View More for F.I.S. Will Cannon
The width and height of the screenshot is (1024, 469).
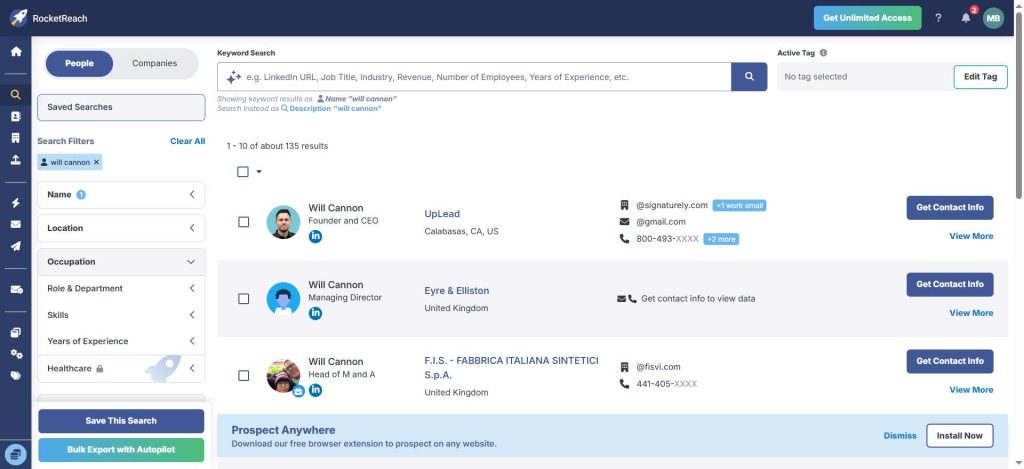[971, 390]
